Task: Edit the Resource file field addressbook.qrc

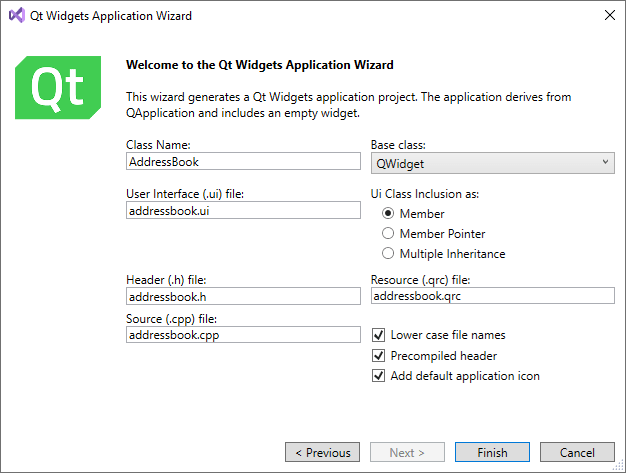Action: (x=493, y=295)
